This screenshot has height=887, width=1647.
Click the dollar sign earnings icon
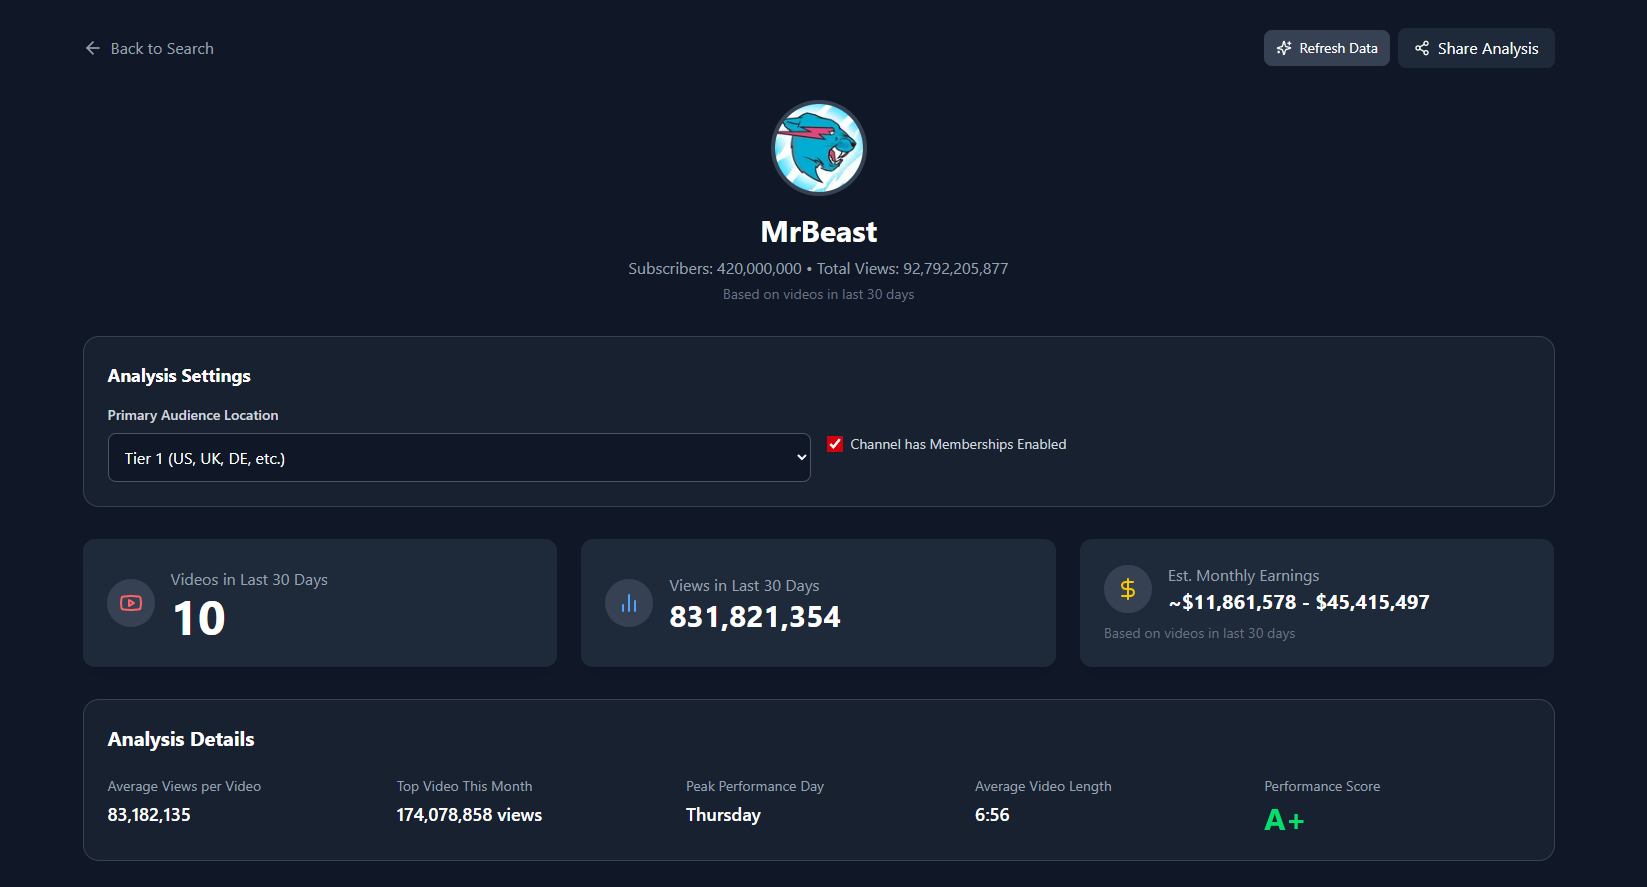1128,589
